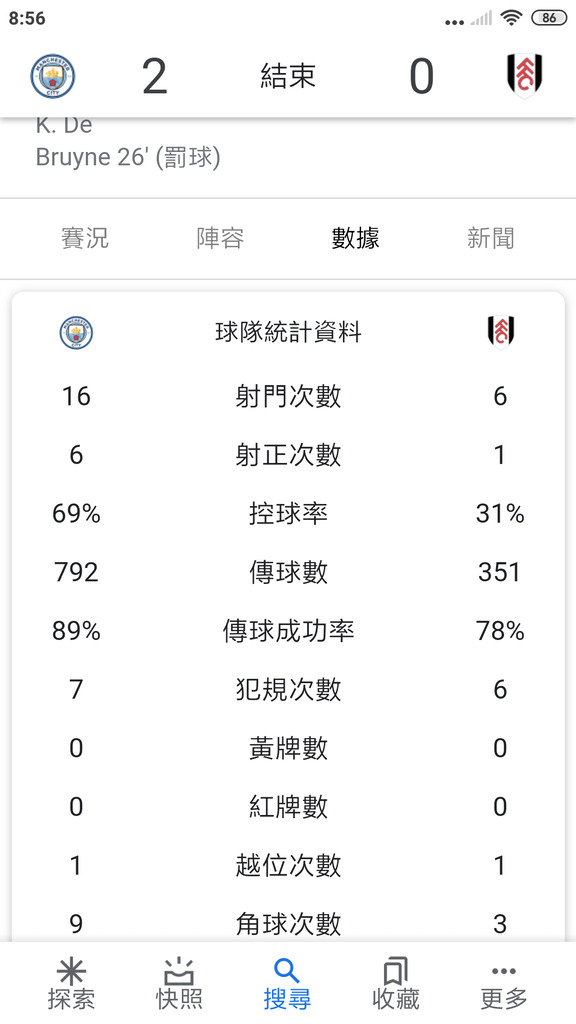Open the 收藏 bookmarks icon
This screenshot has width=576, height=1024.
(395, 971)
